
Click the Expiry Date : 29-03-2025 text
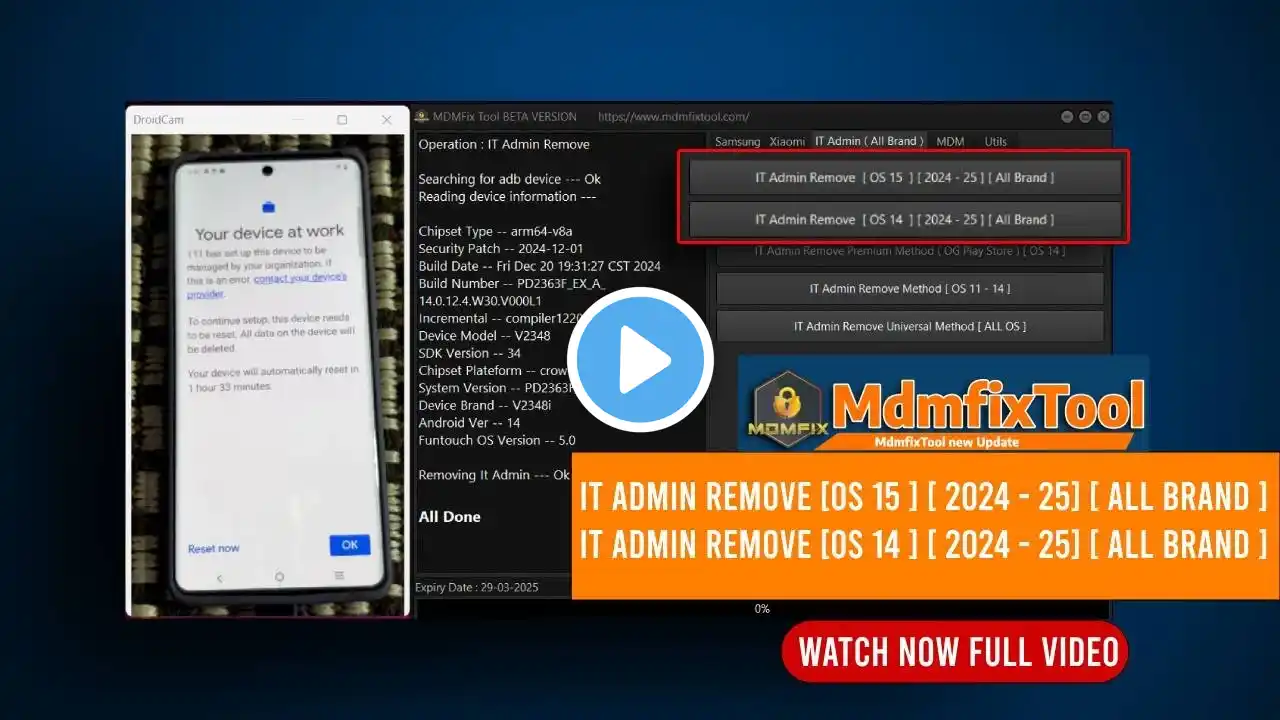[x=477, y=587]
